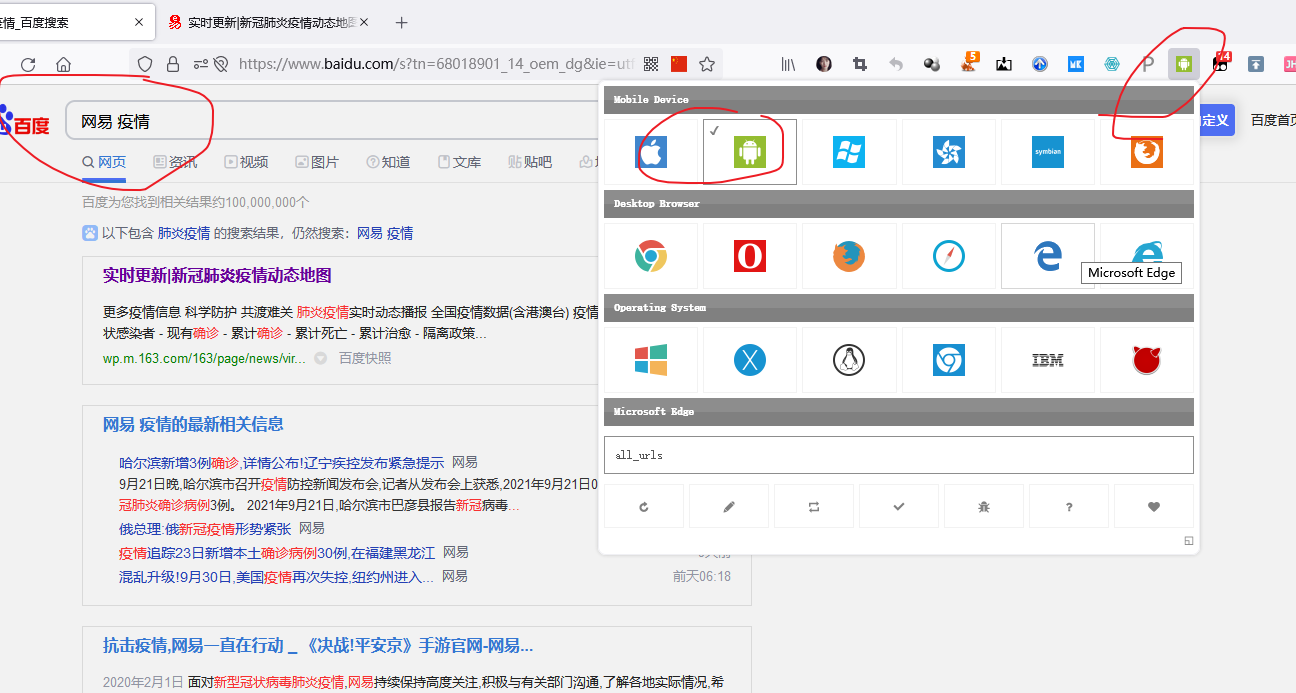1296x693 pixels.
Task: Open result 抗击疫情,网易一直在行动
Action: pyautogui.click(x=318, y=646)
